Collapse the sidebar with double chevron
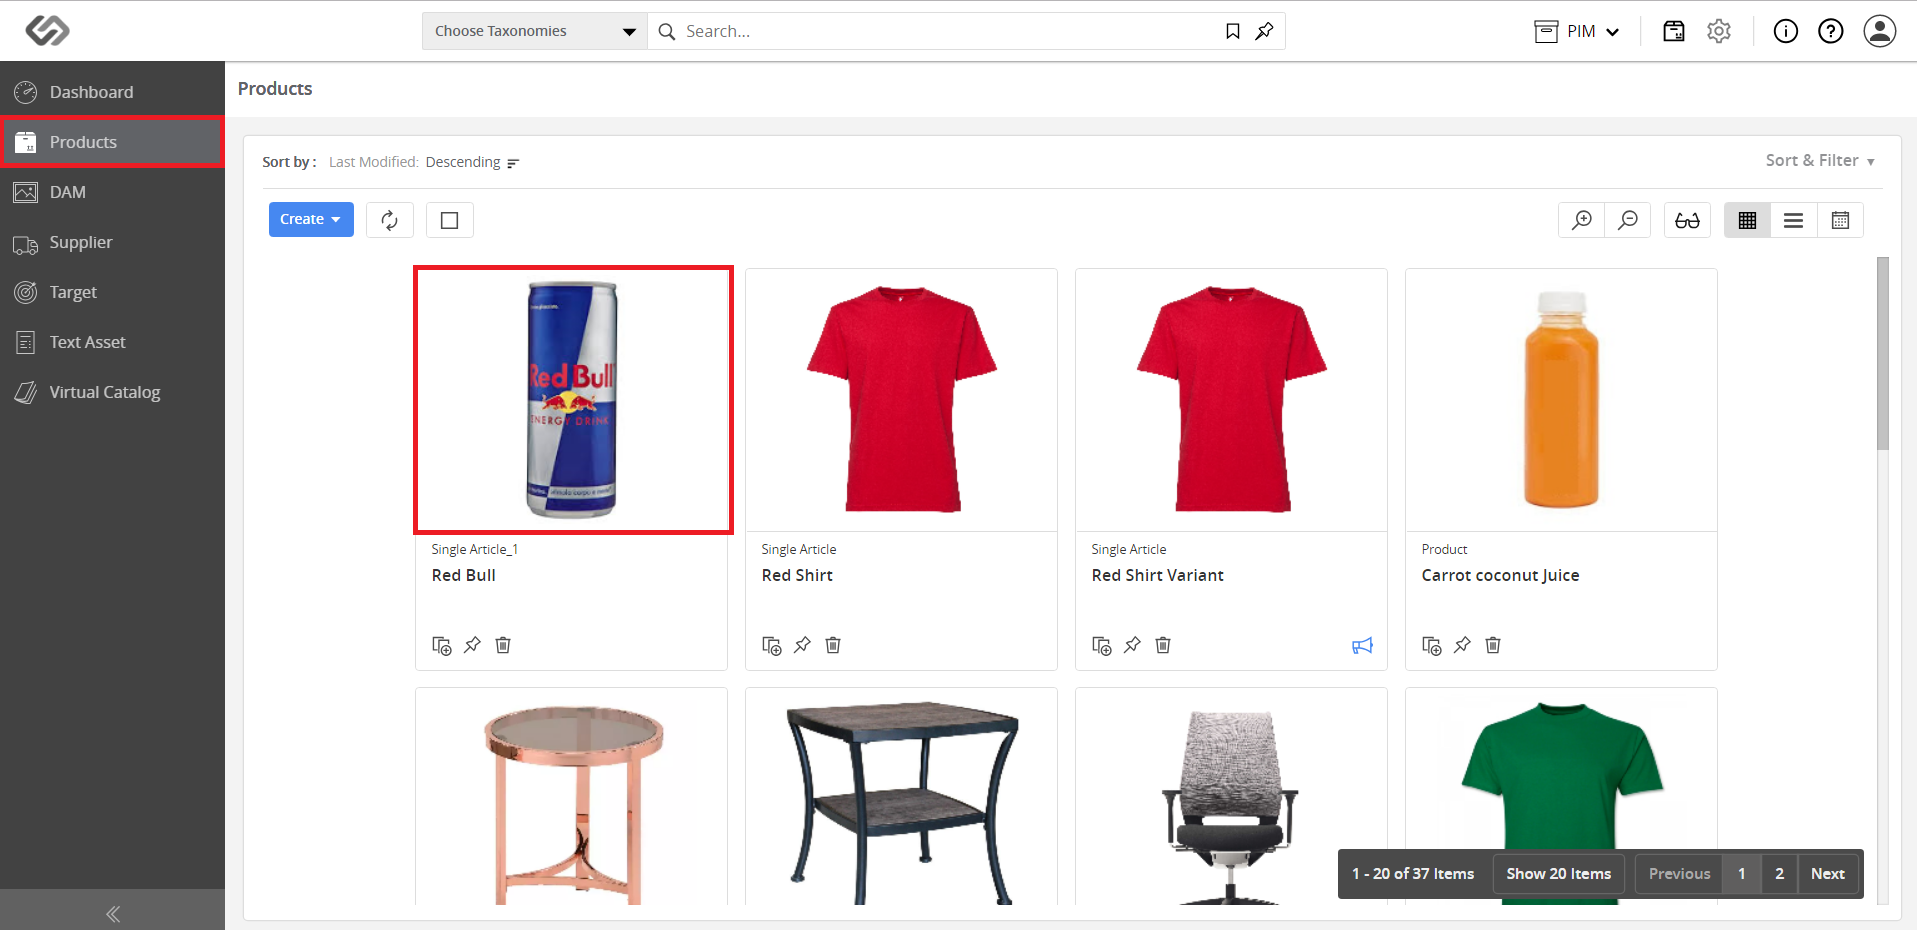The width and height of the screenshot is (1917, 930). (112, 913)
